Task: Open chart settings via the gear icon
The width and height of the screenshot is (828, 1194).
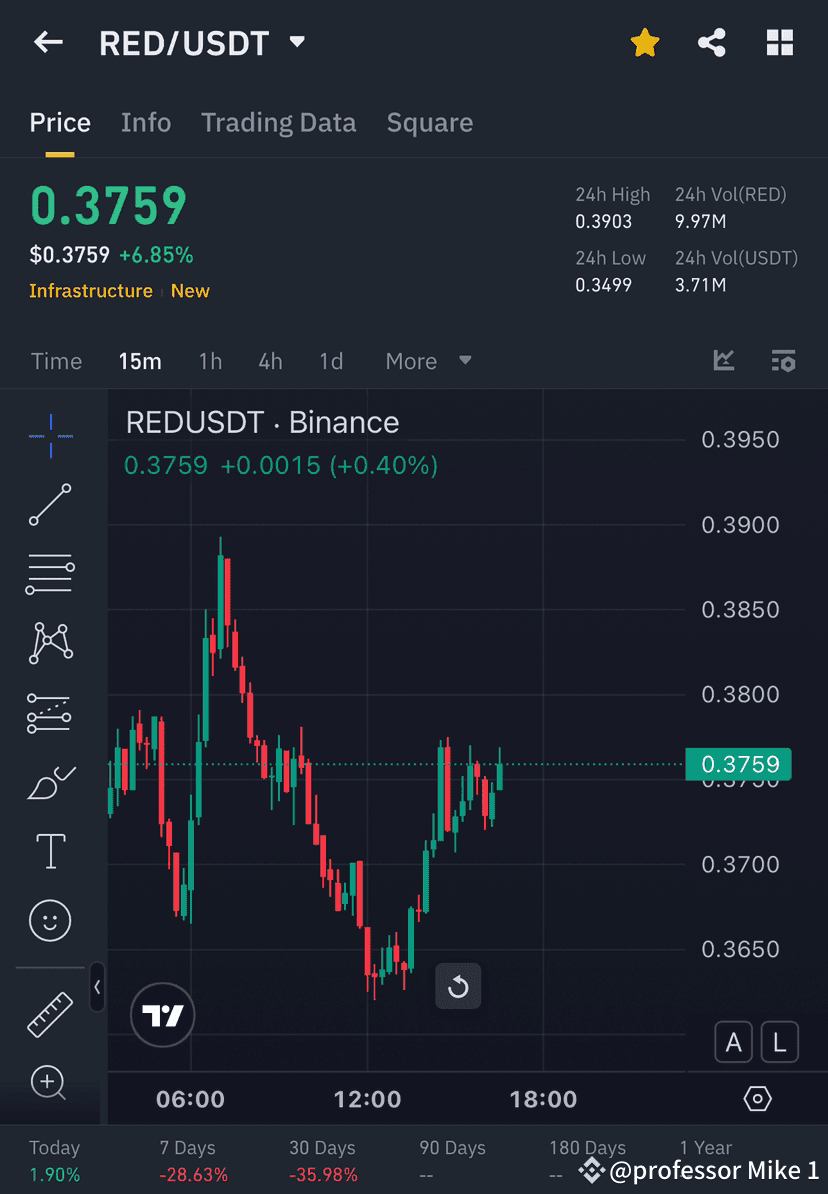Action: coord(756,1098)
